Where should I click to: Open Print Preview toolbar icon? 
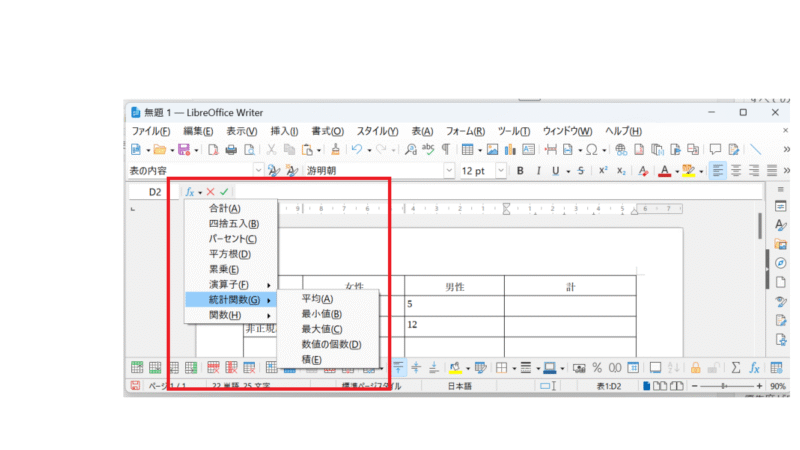tap(249, 149)
